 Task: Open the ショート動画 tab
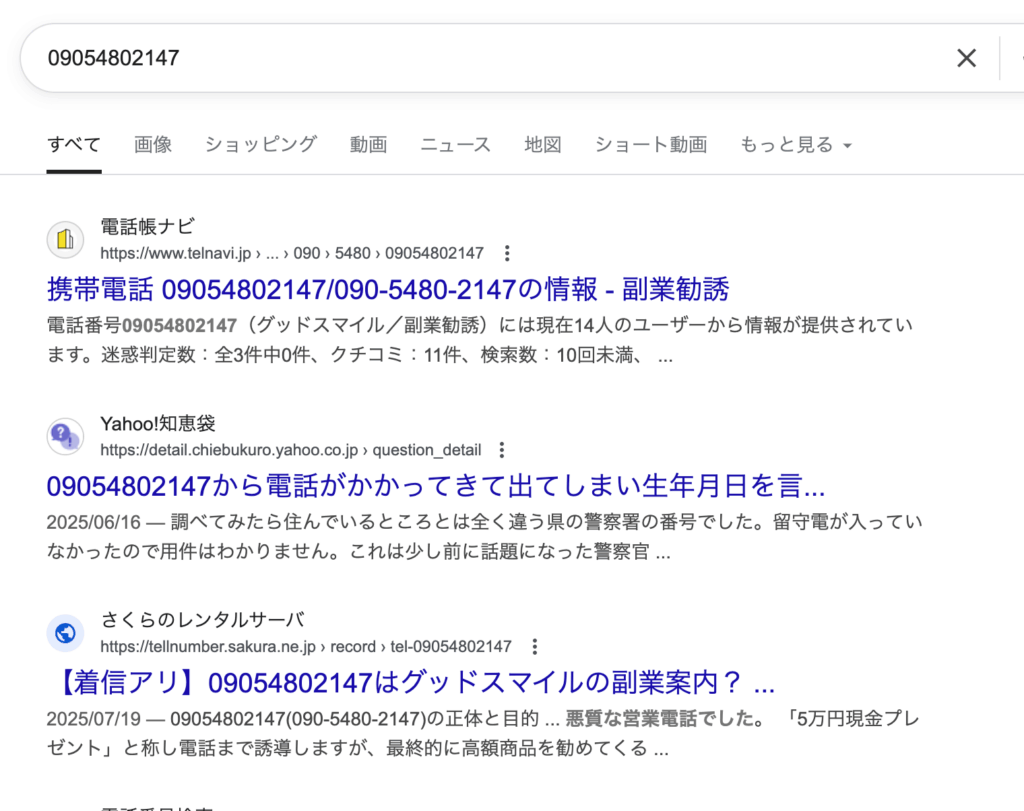[650, 144]
